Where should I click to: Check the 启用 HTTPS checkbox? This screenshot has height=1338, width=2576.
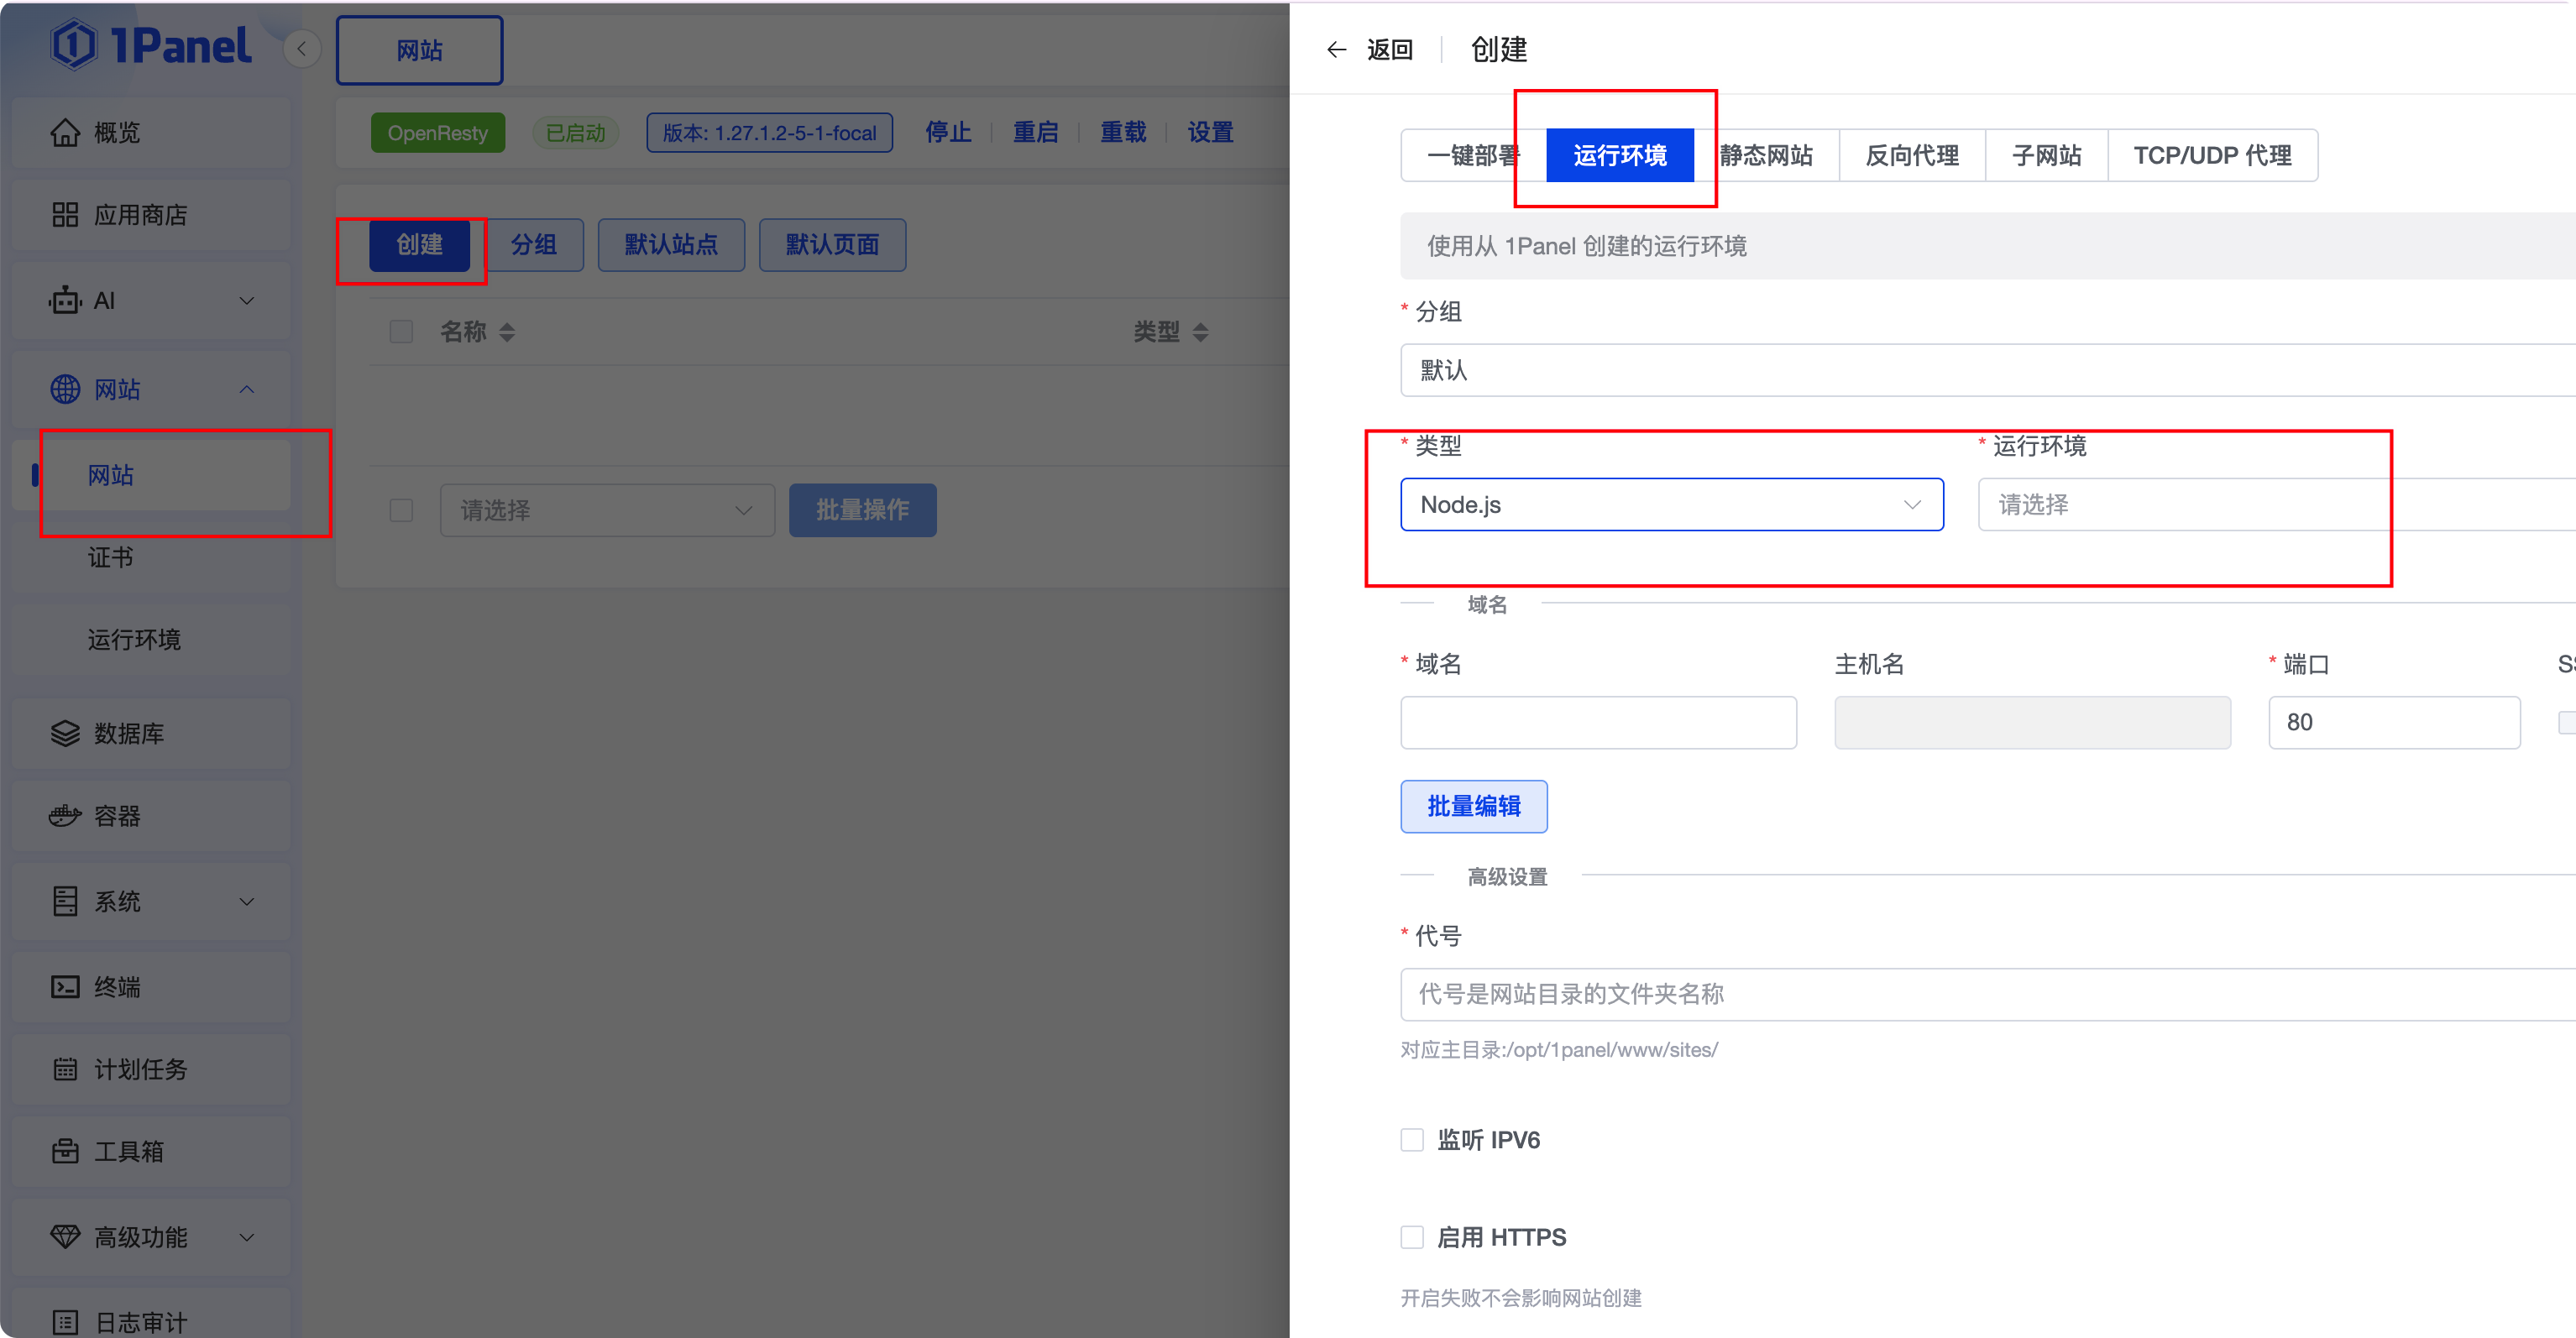[x=1412, y=1237]
